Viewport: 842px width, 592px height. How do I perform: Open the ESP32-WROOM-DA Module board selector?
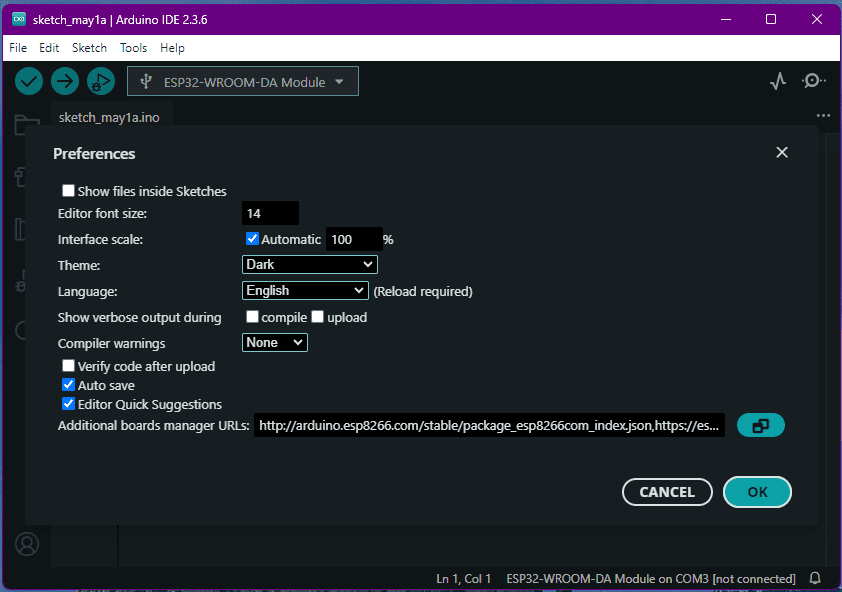243,82
